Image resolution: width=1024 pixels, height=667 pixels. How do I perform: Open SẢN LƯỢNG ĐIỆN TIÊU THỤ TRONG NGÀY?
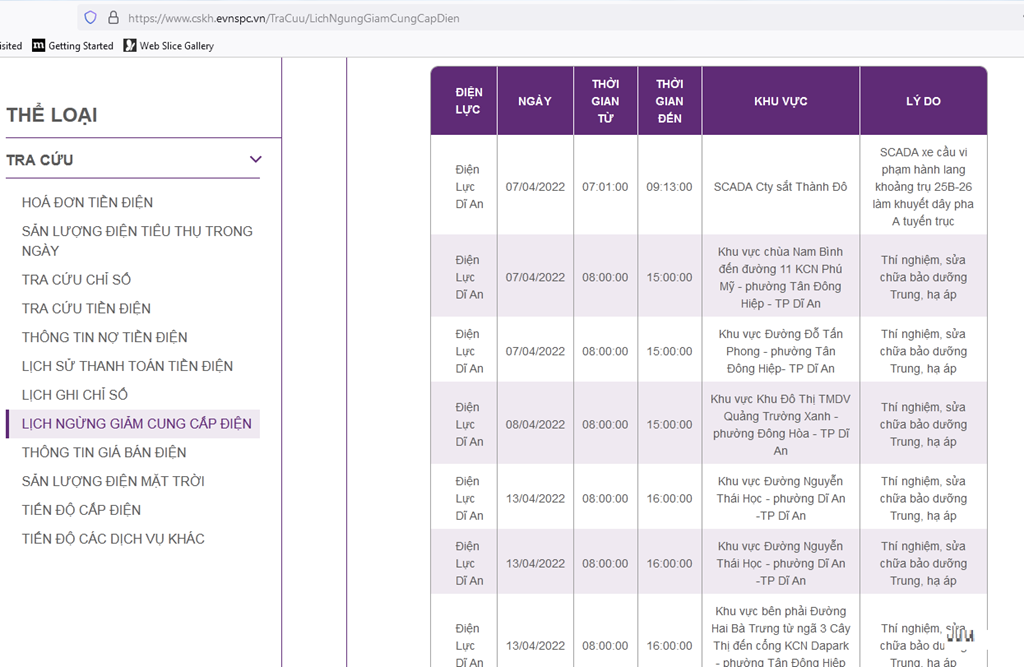pos(137,240)
